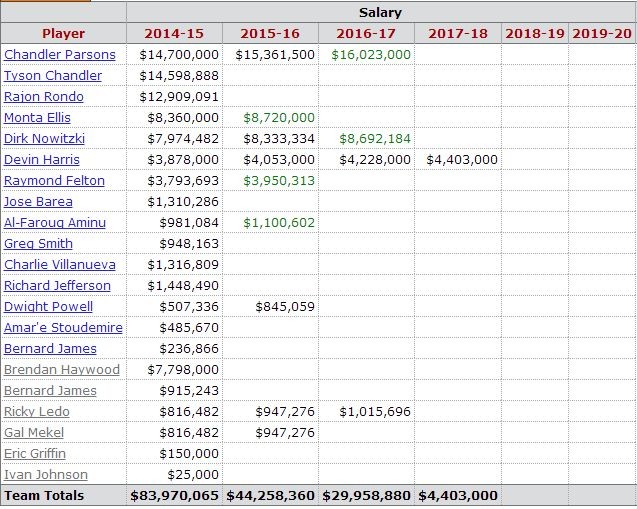Select the $83,970,065 team total
The height and width of the screenshot is (509, 637).
(174, 496)
